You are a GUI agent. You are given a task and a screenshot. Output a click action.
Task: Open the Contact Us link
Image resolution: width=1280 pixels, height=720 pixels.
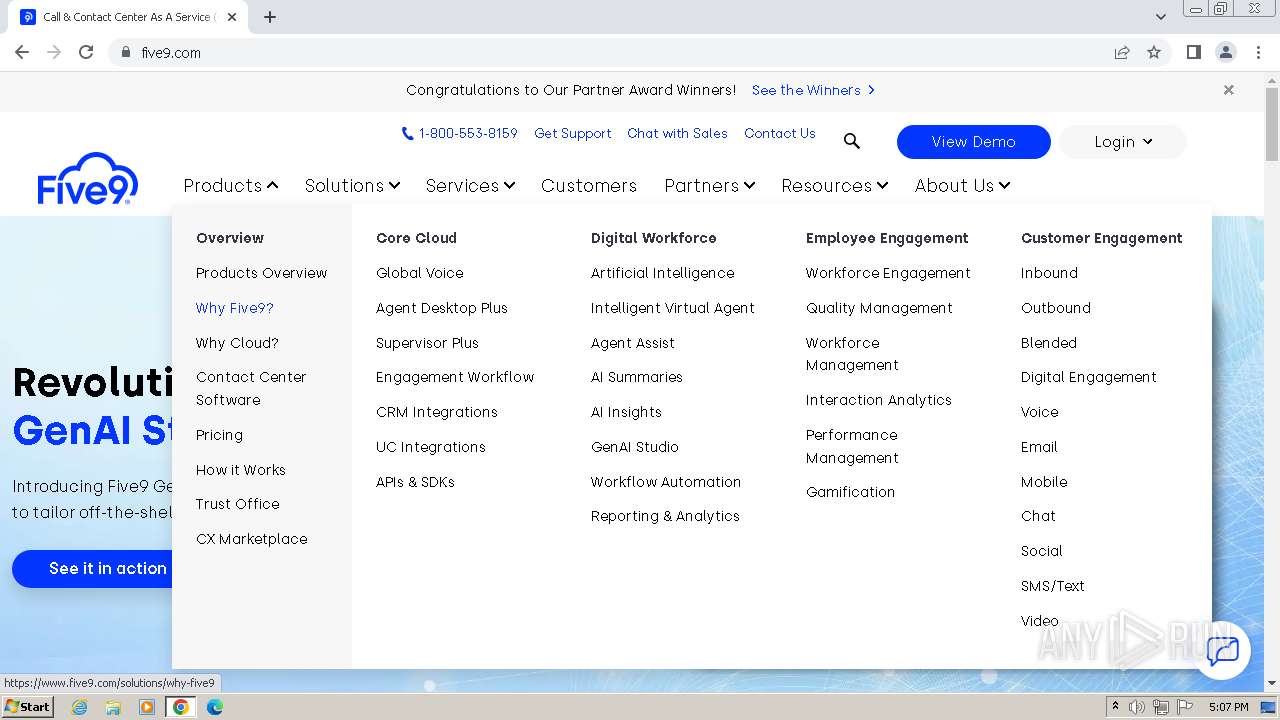[780, 133]
